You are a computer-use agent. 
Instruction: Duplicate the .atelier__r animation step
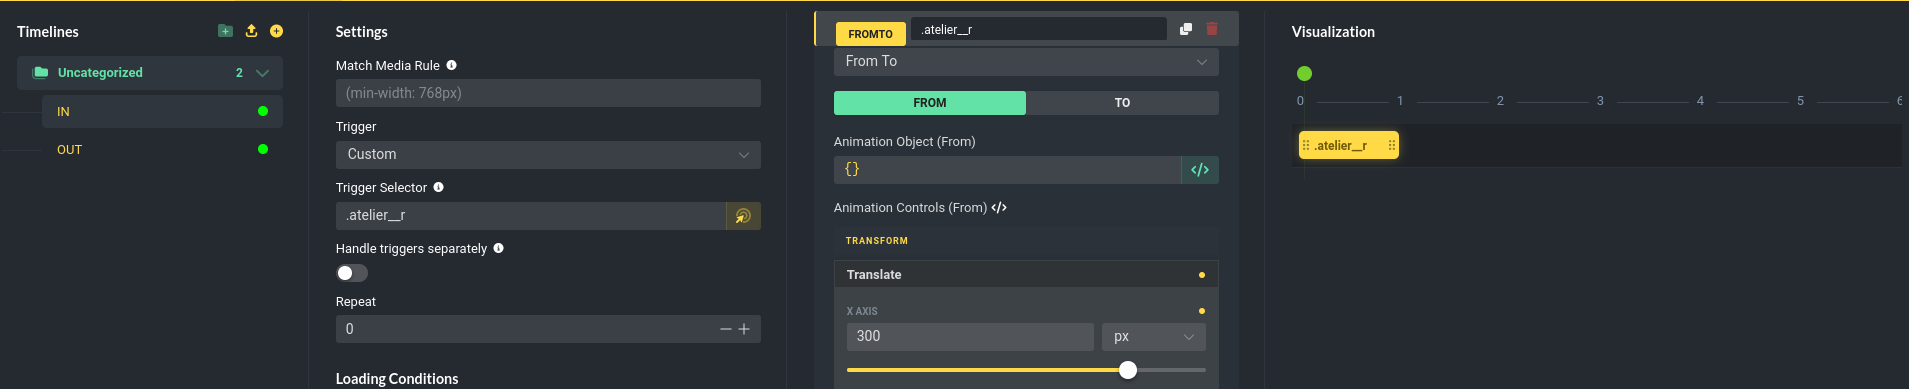click(x=1186, y=29)
